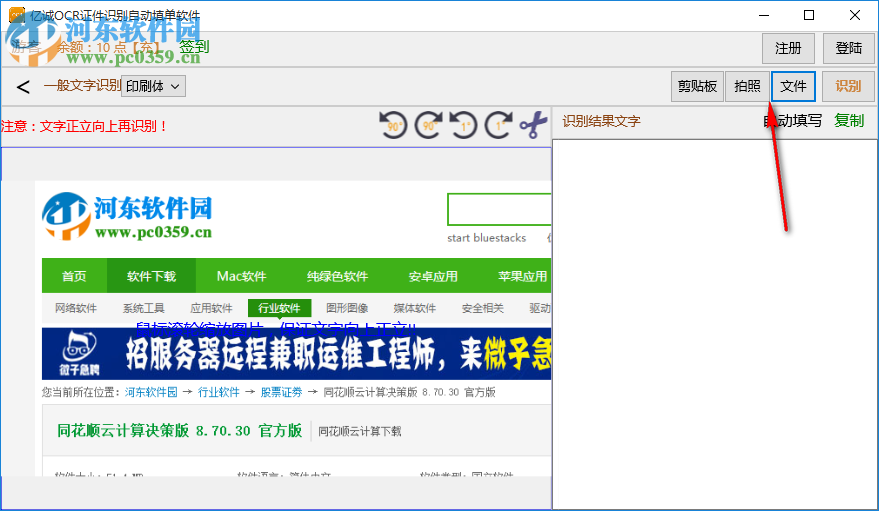Click the 自动填写 auto-fill link
Screen dimensions: 879x511
click(793, 120)
